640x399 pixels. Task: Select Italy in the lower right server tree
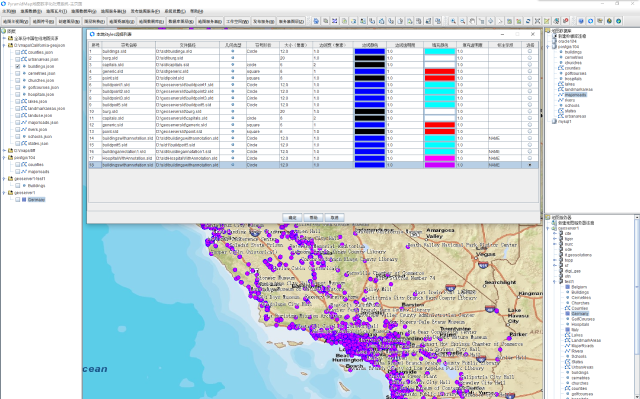[x=575, y=330]
